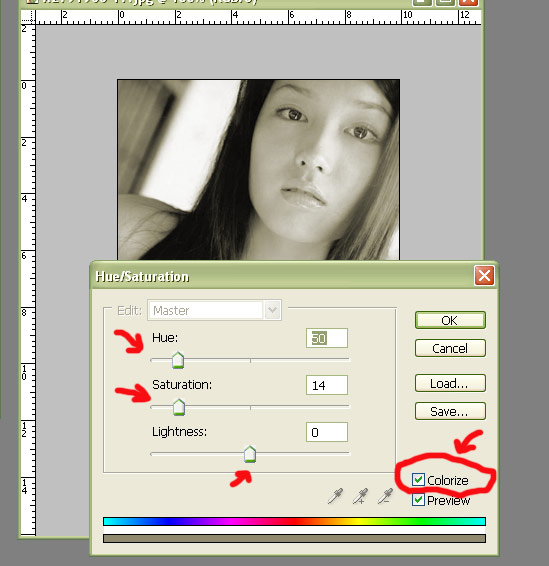Click the ruler origin corner box

[28, 17]
